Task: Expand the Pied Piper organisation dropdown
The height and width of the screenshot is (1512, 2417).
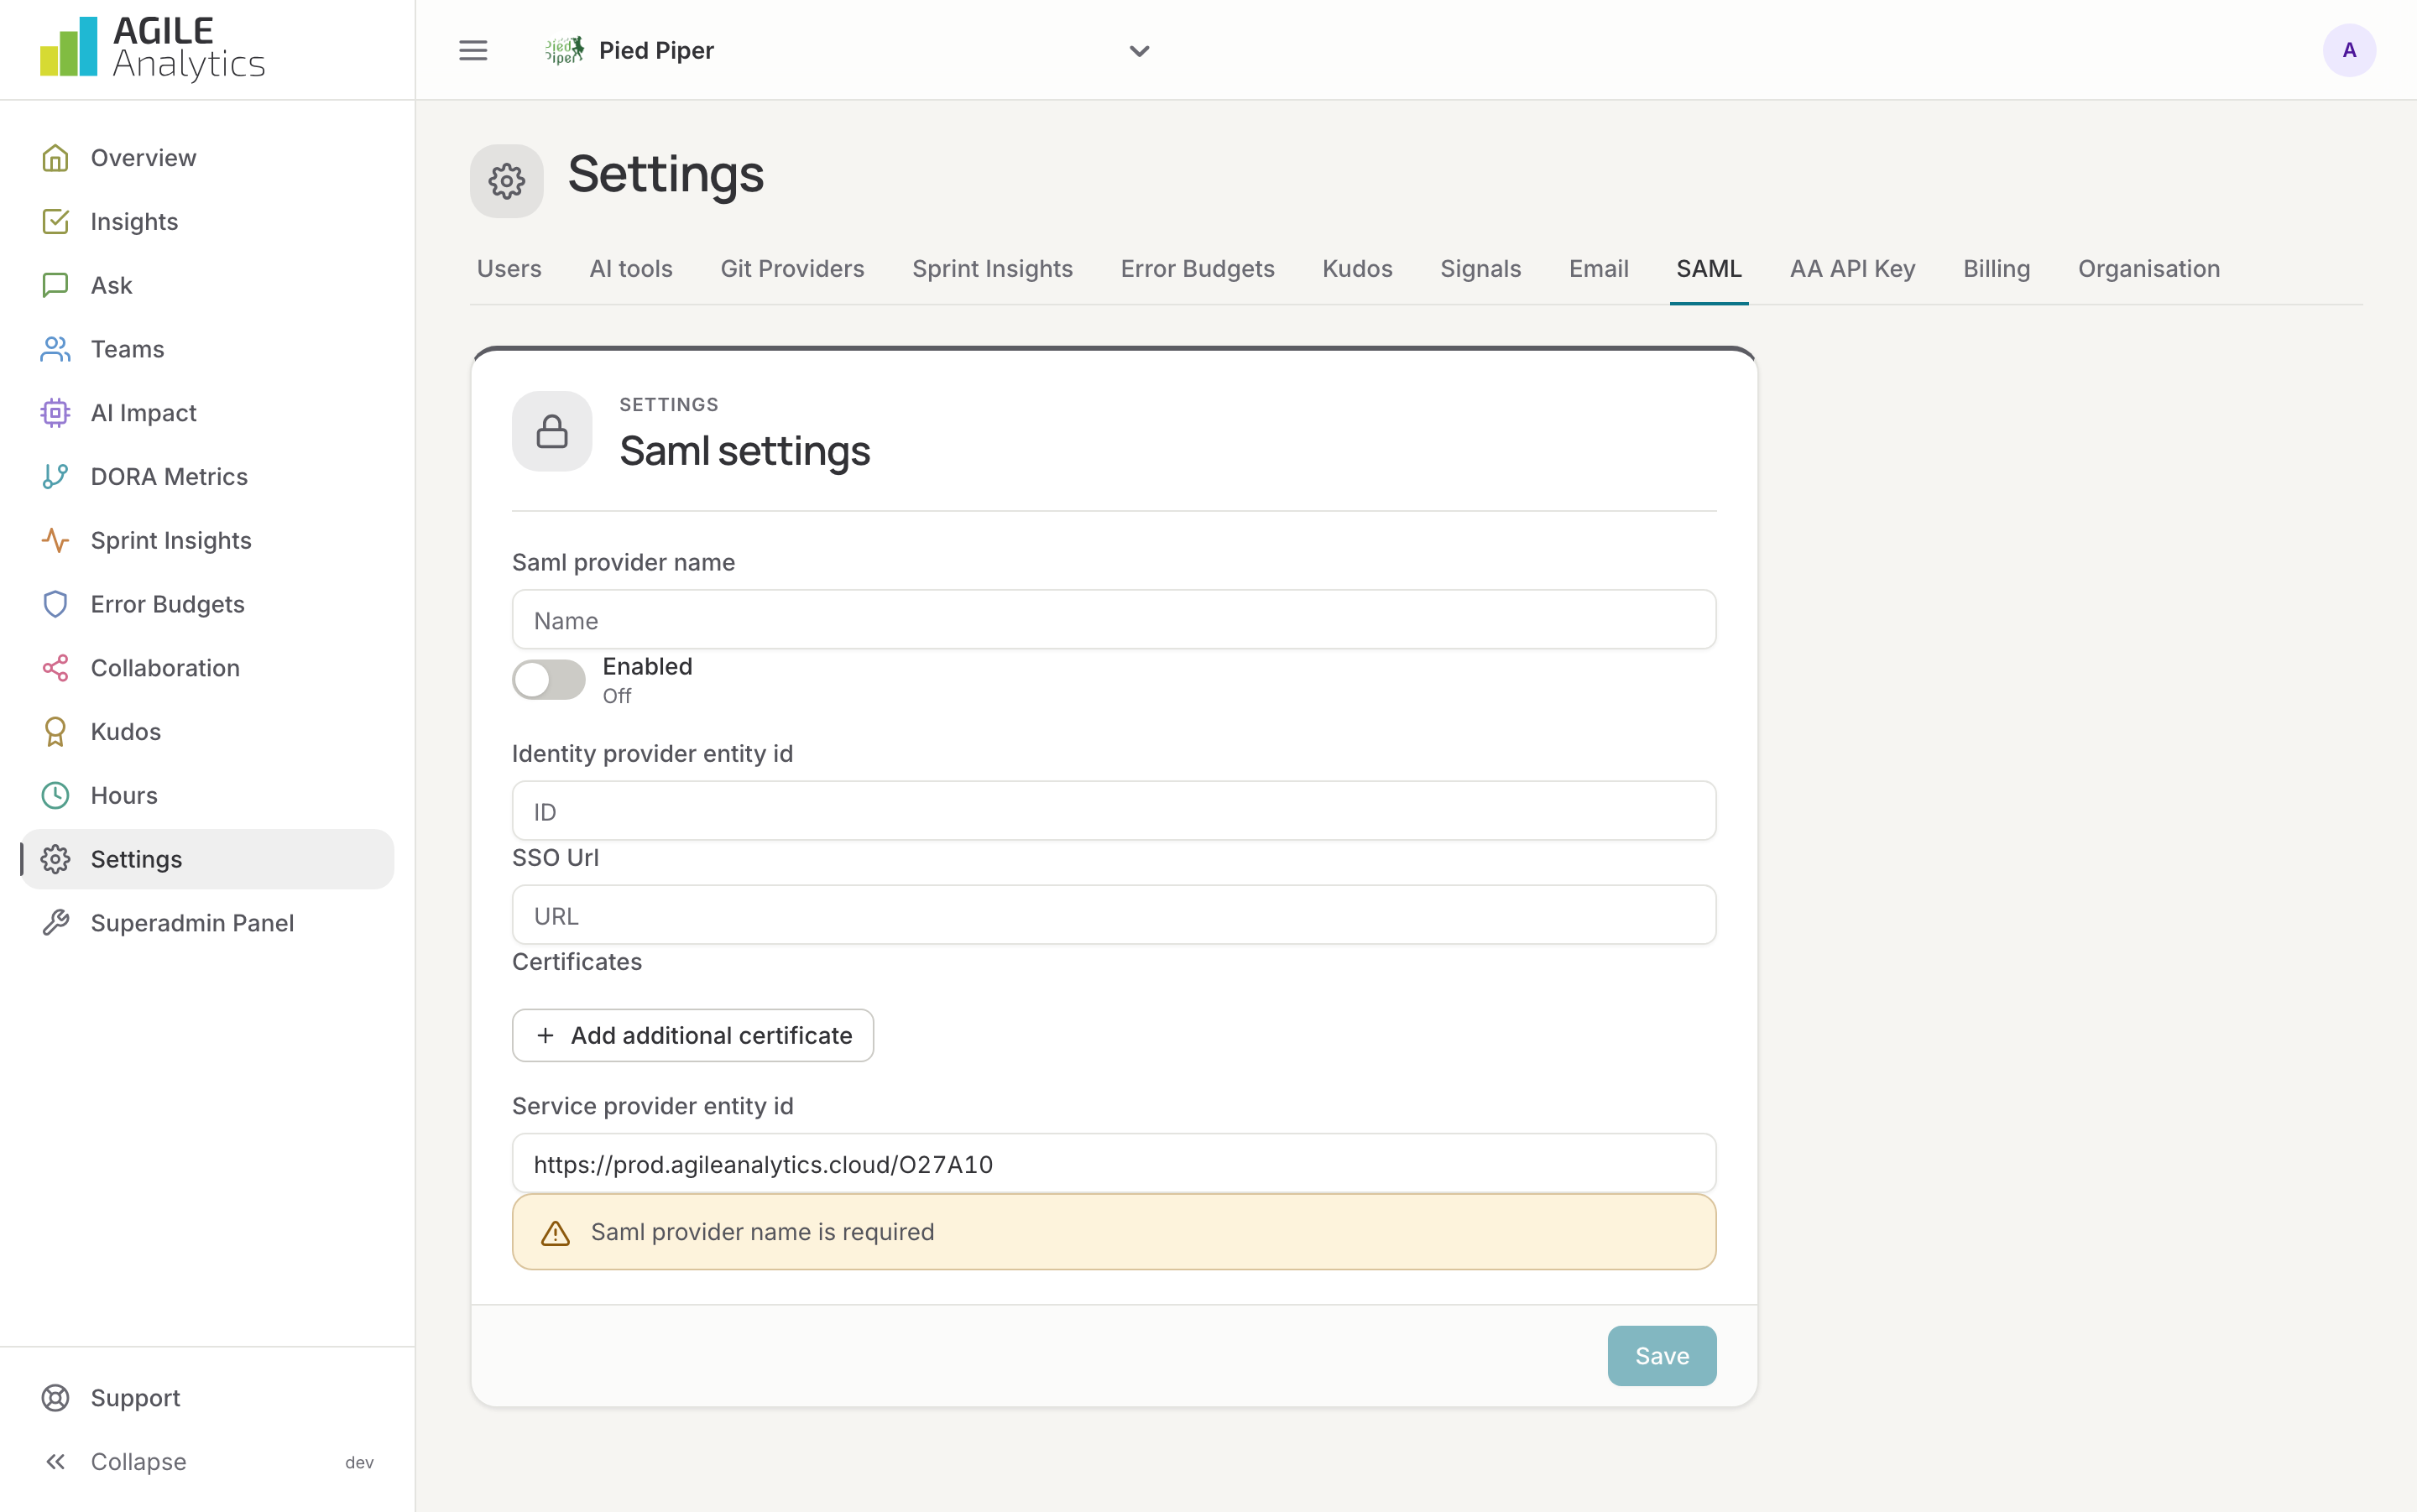Action: click(847, 50)
